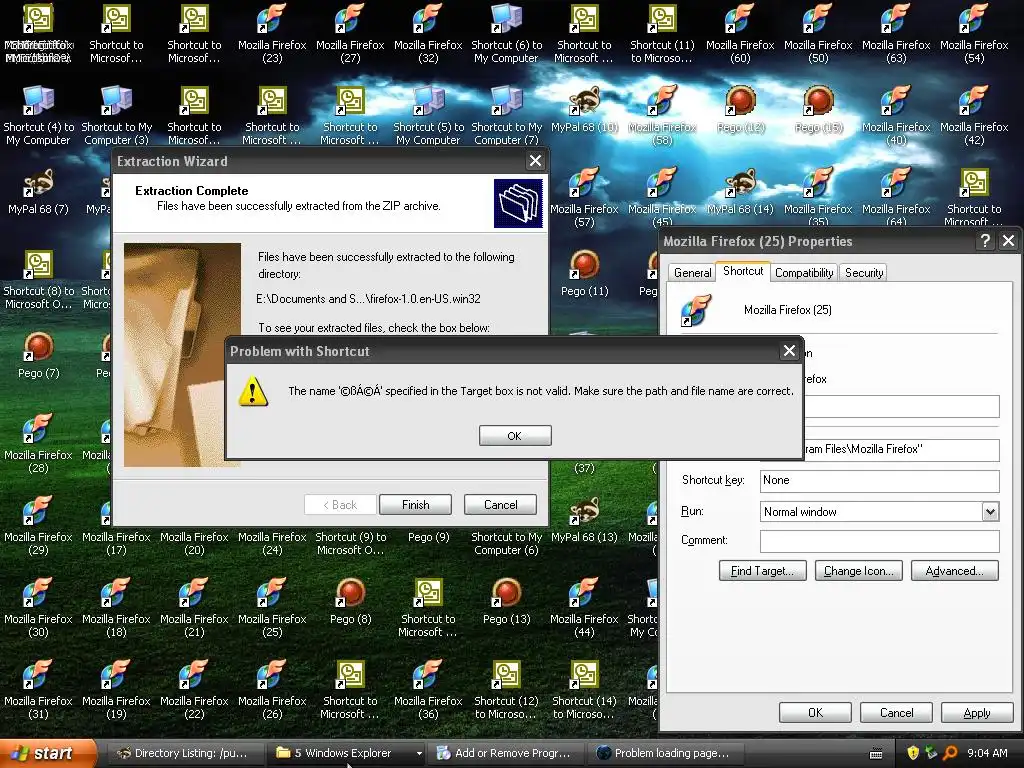The height and width of the screenshot is (768, 1024).
Task: Select Mozilla Firefox (36) desktop icon
Action: click(428, 690)
